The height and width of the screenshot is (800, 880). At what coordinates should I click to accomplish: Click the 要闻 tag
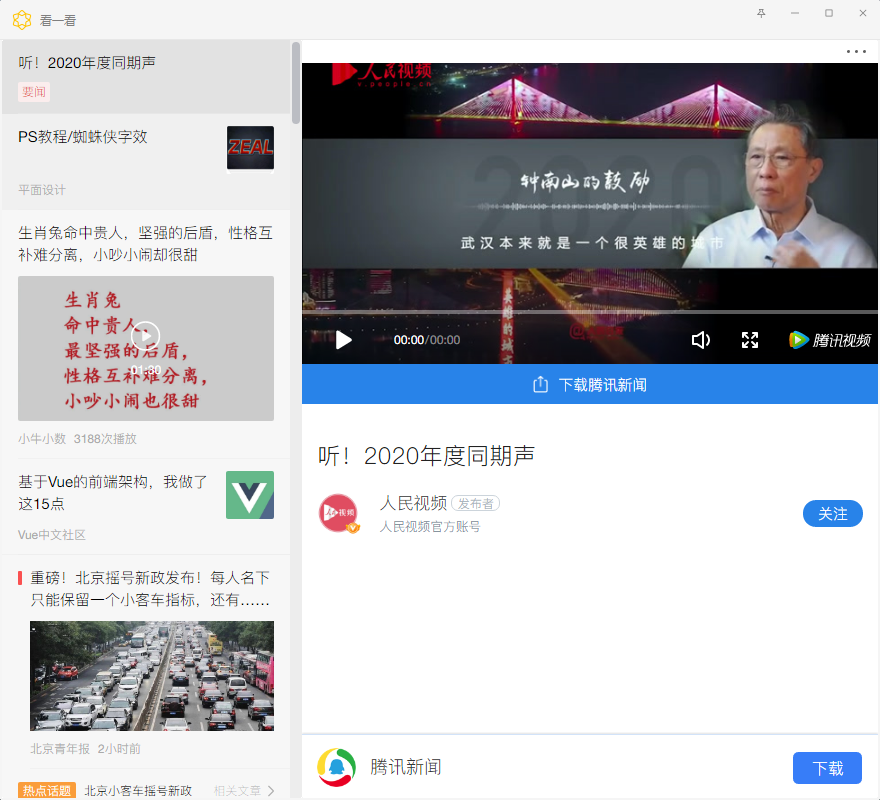(34, 92)
